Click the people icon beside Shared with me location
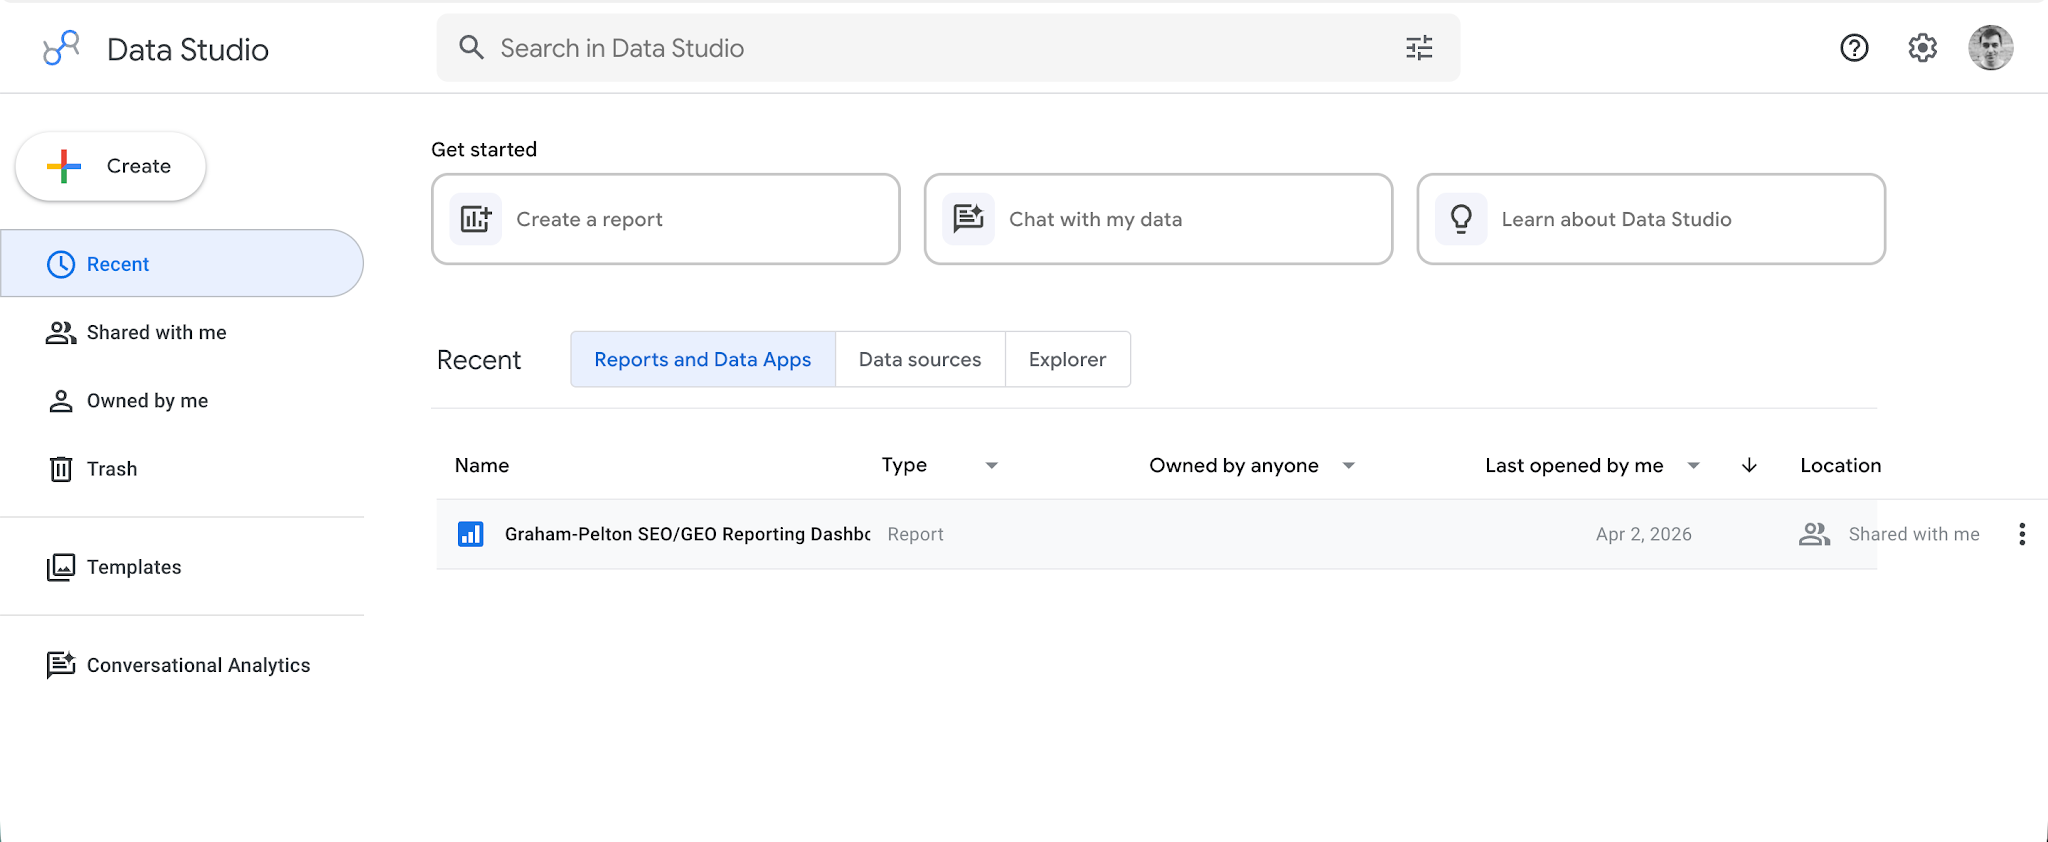 [x=1814, y=534]
